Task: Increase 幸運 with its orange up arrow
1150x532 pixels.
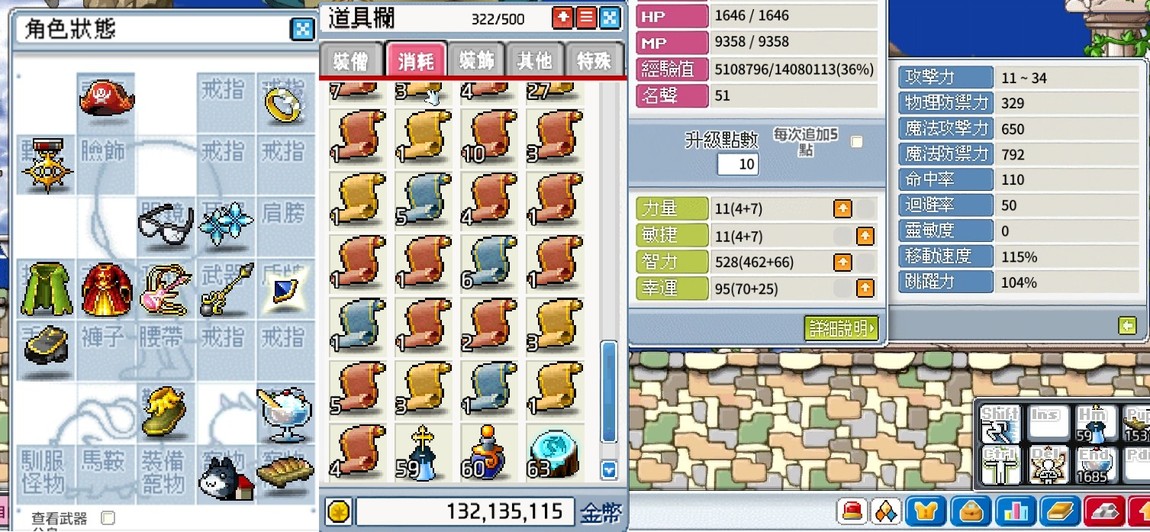Action: (865, 288)
